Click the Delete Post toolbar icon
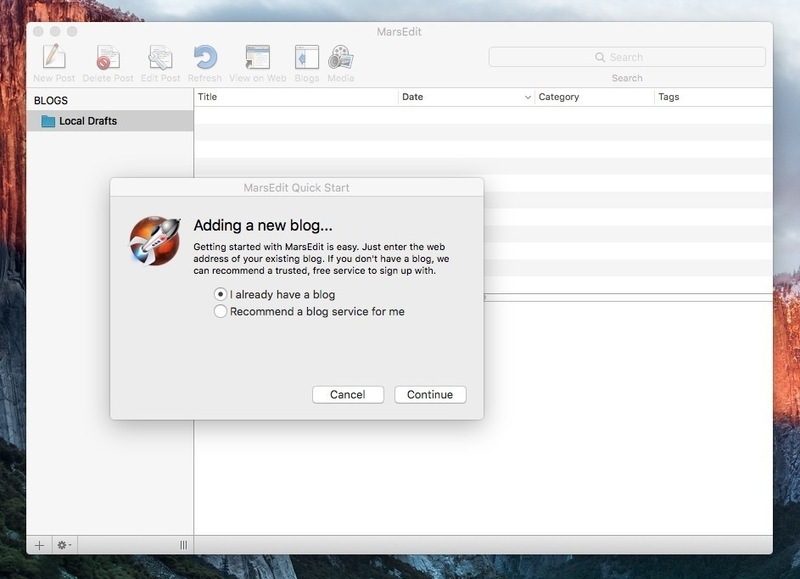 (107, 58)
